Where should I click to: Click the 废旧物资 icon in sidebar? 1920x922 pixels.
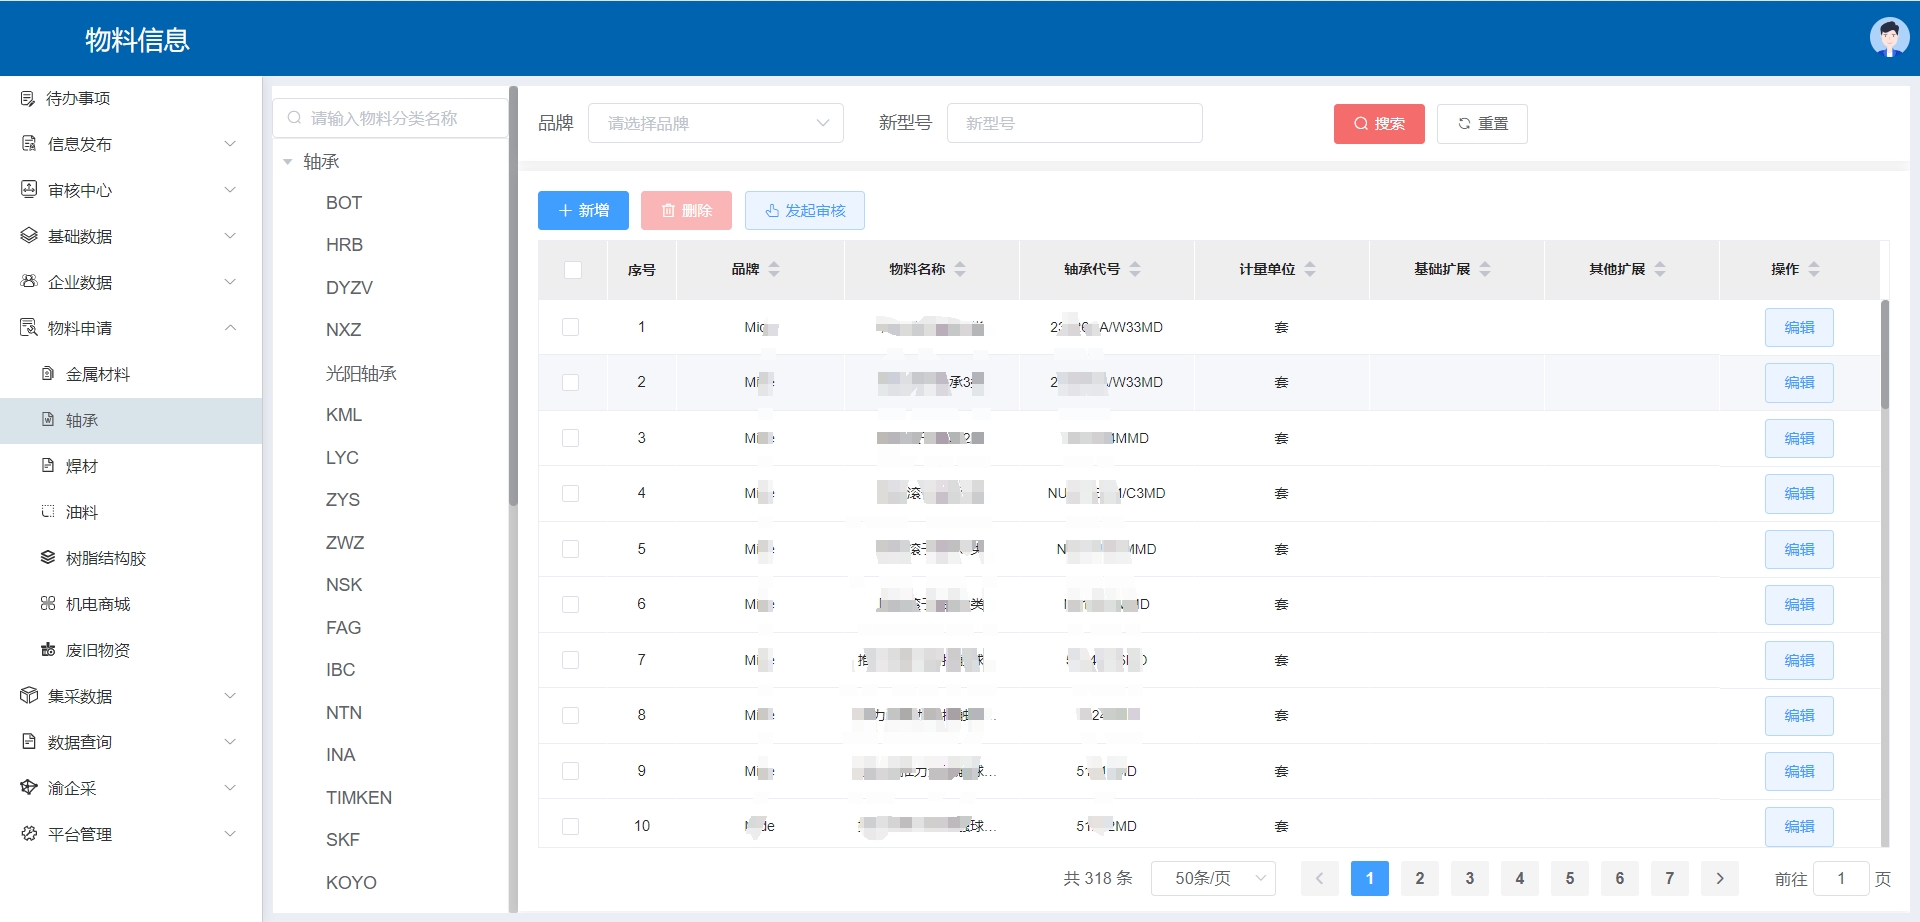point(47,650)
